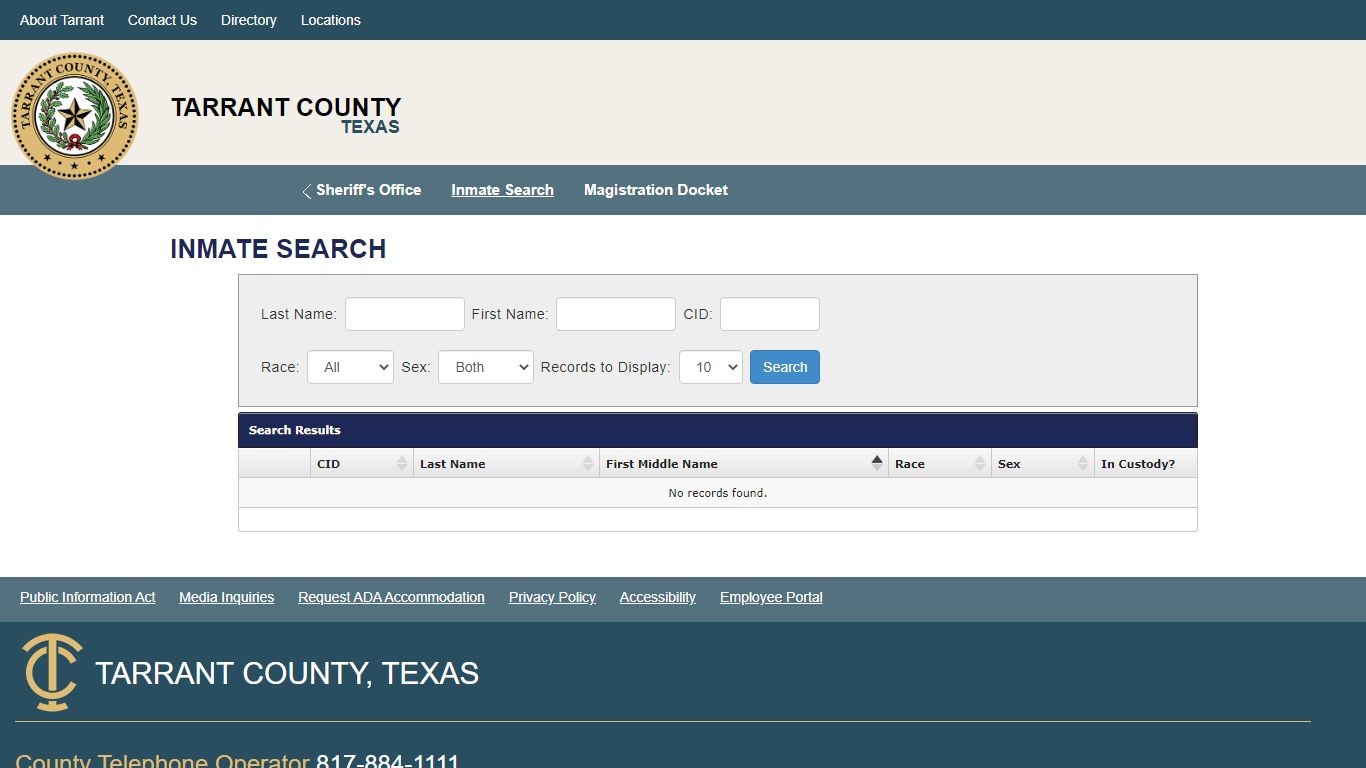Focus the Last Name input field
The height and width of the screenshot is (768, 1366).
pos(405,314)
